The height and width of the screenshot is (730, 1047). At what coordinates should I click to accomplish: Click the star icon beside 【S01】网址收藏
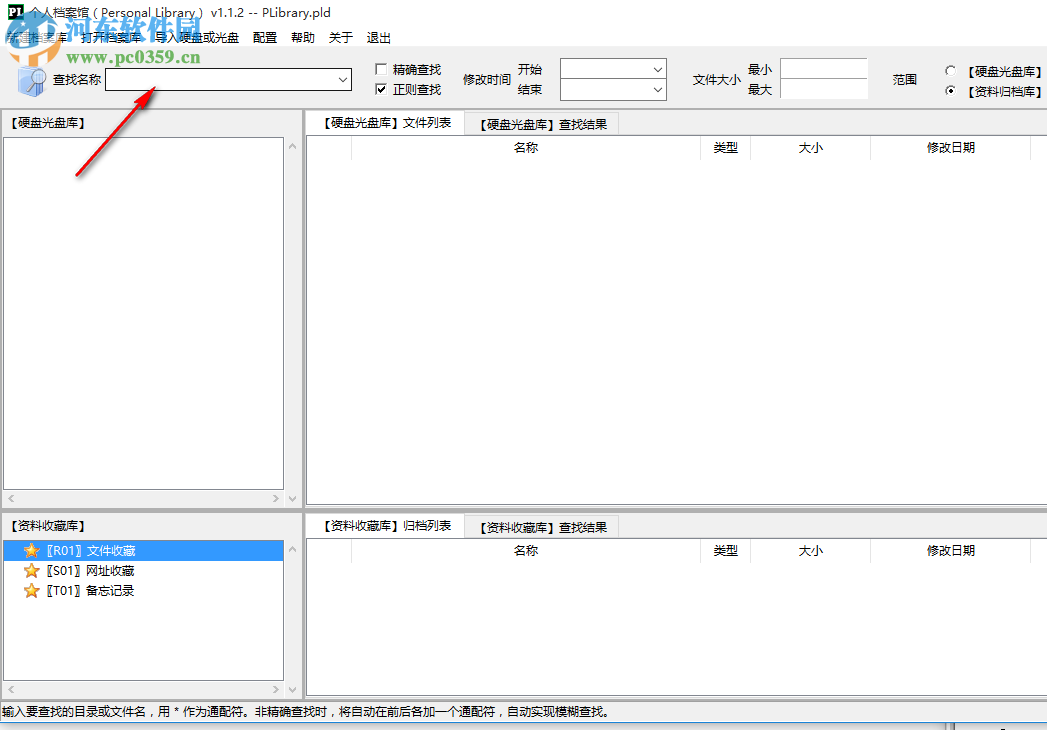[x=31, y=570]
